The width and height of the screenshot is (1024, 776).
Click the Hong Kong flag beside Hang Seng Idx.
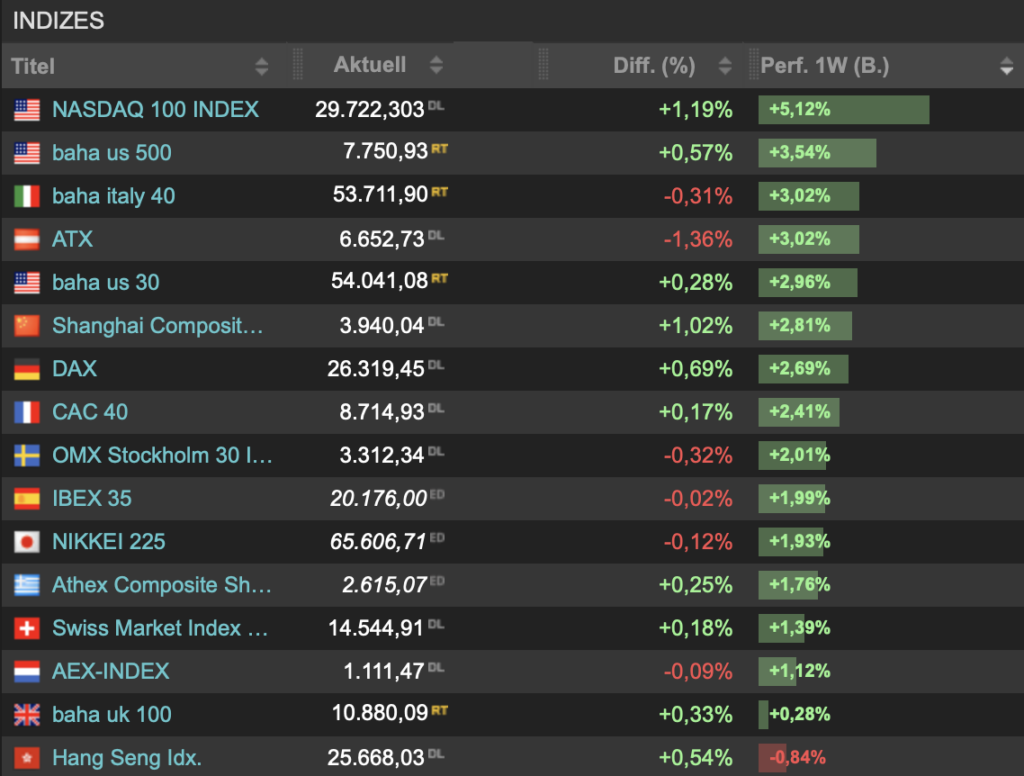coord(27,758)
